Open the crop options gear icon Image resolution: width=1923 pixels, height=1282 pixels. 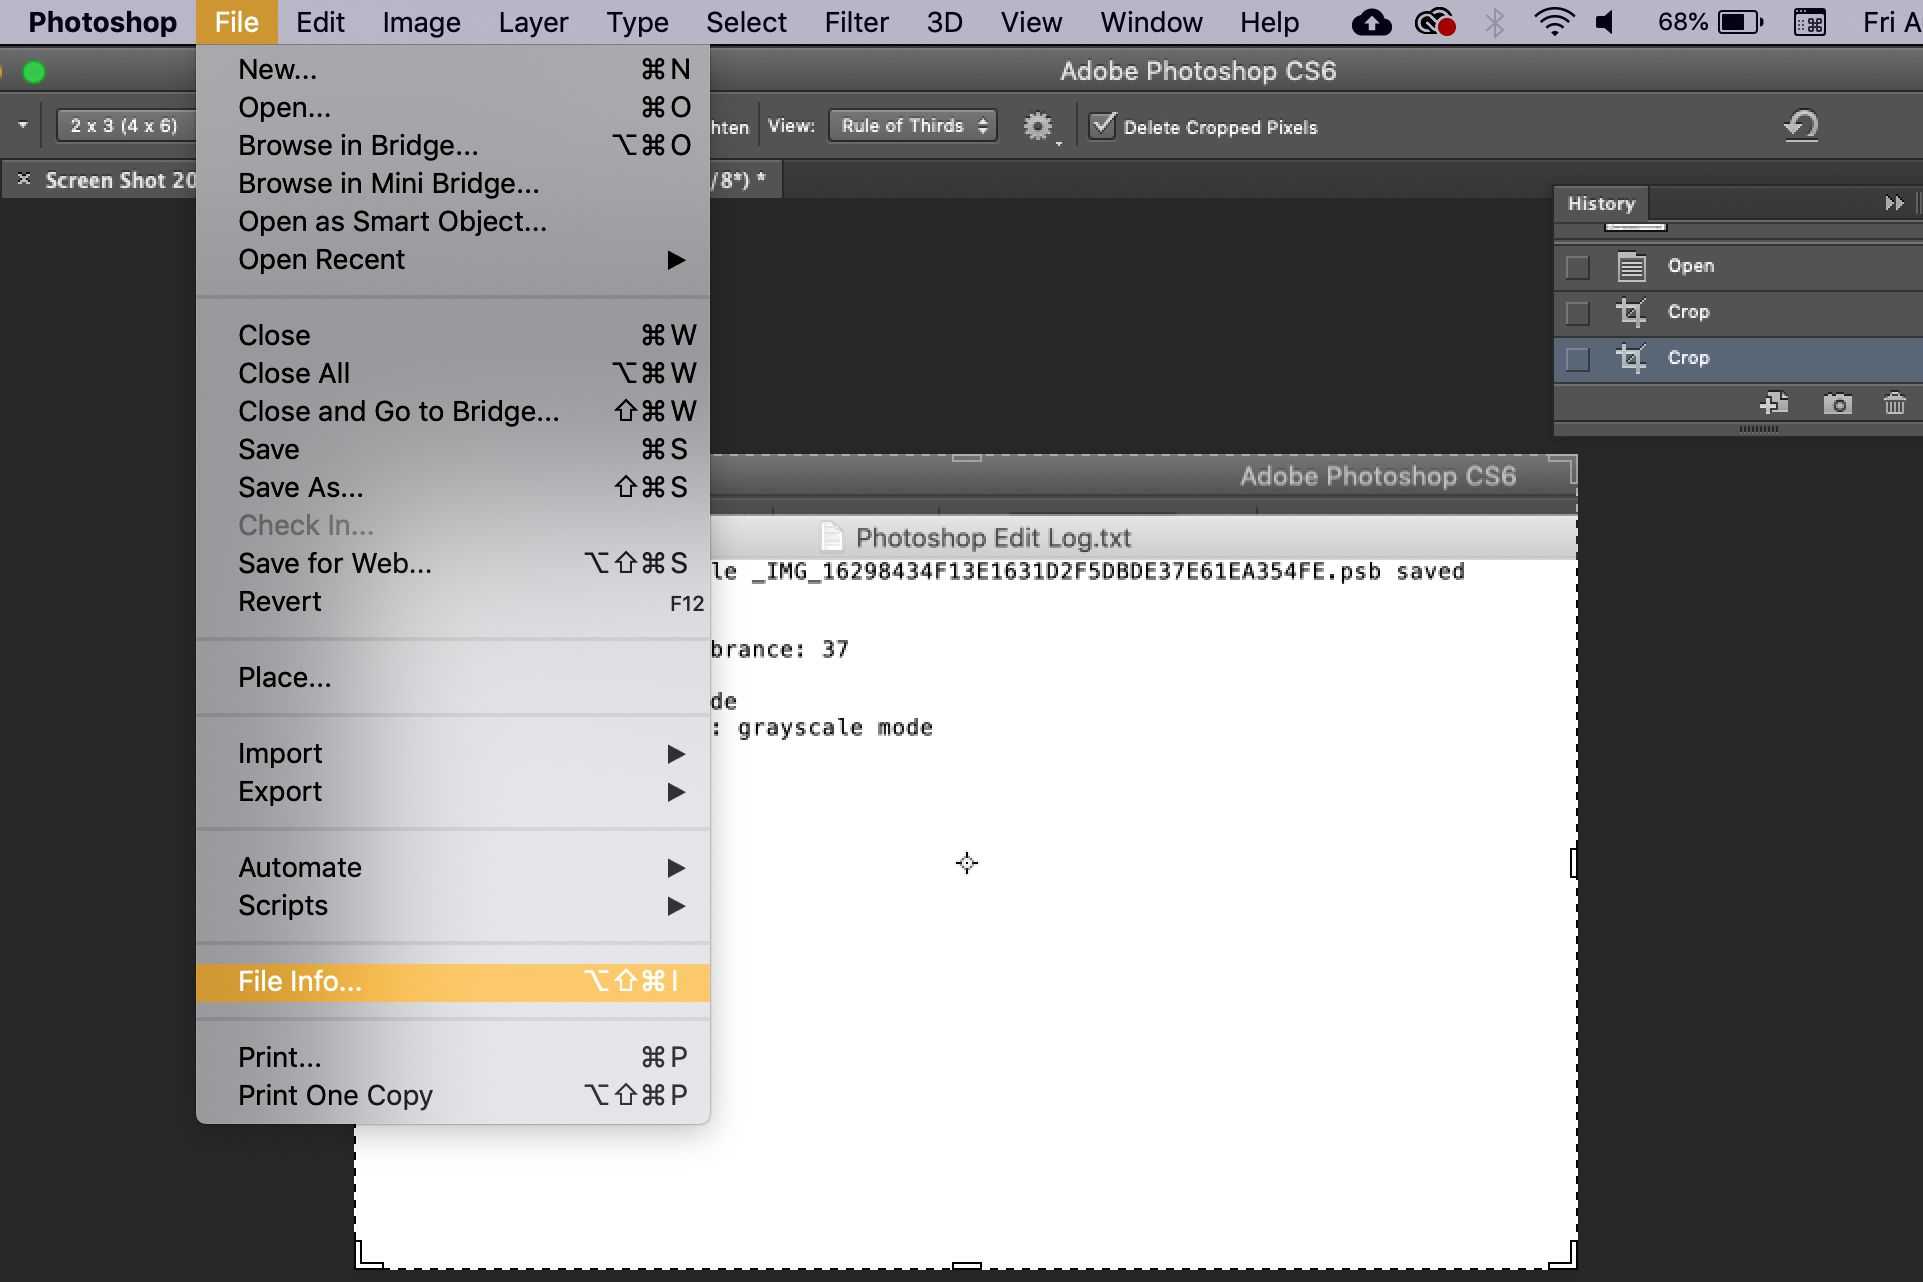coord(1038,126)
